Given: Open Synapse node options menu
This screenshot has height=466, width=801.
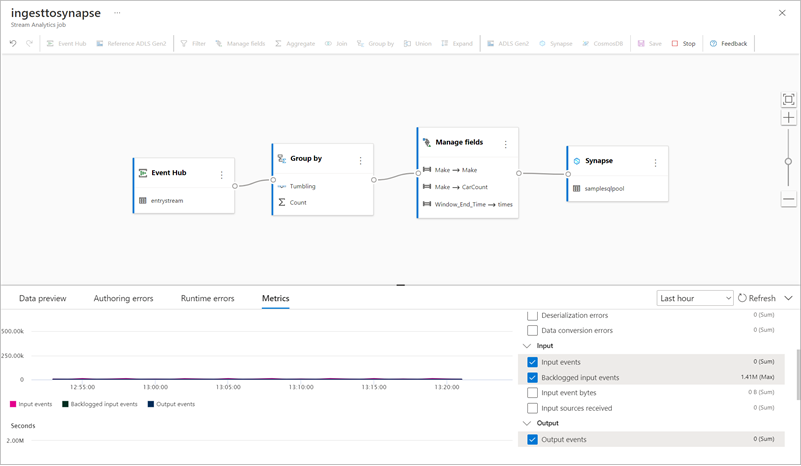Looking at the screenshot, I should click(x=655, y=163).
